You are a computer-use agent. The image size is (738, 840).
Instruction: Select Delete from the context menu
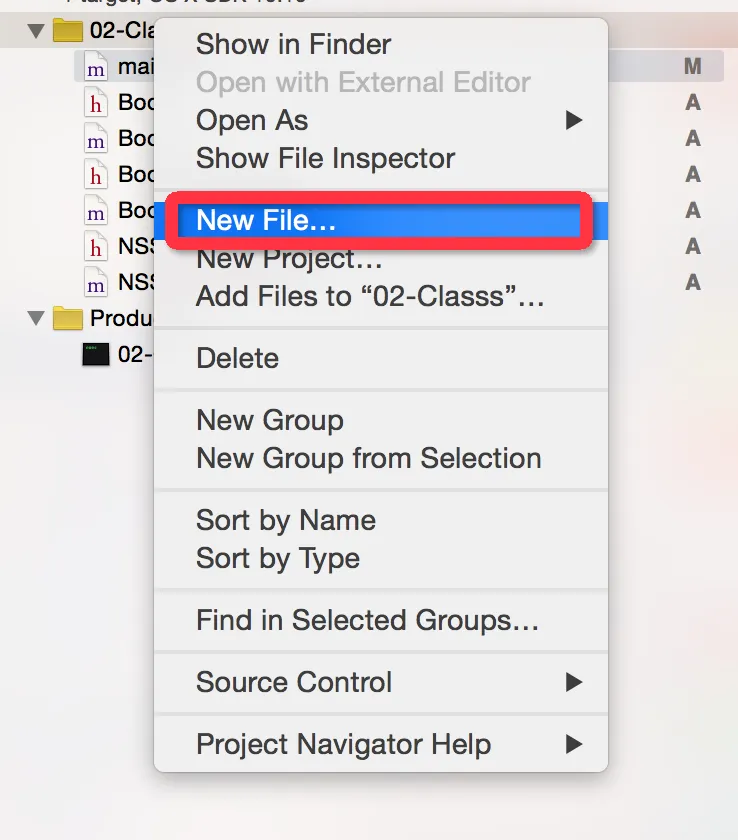point(237,358)
